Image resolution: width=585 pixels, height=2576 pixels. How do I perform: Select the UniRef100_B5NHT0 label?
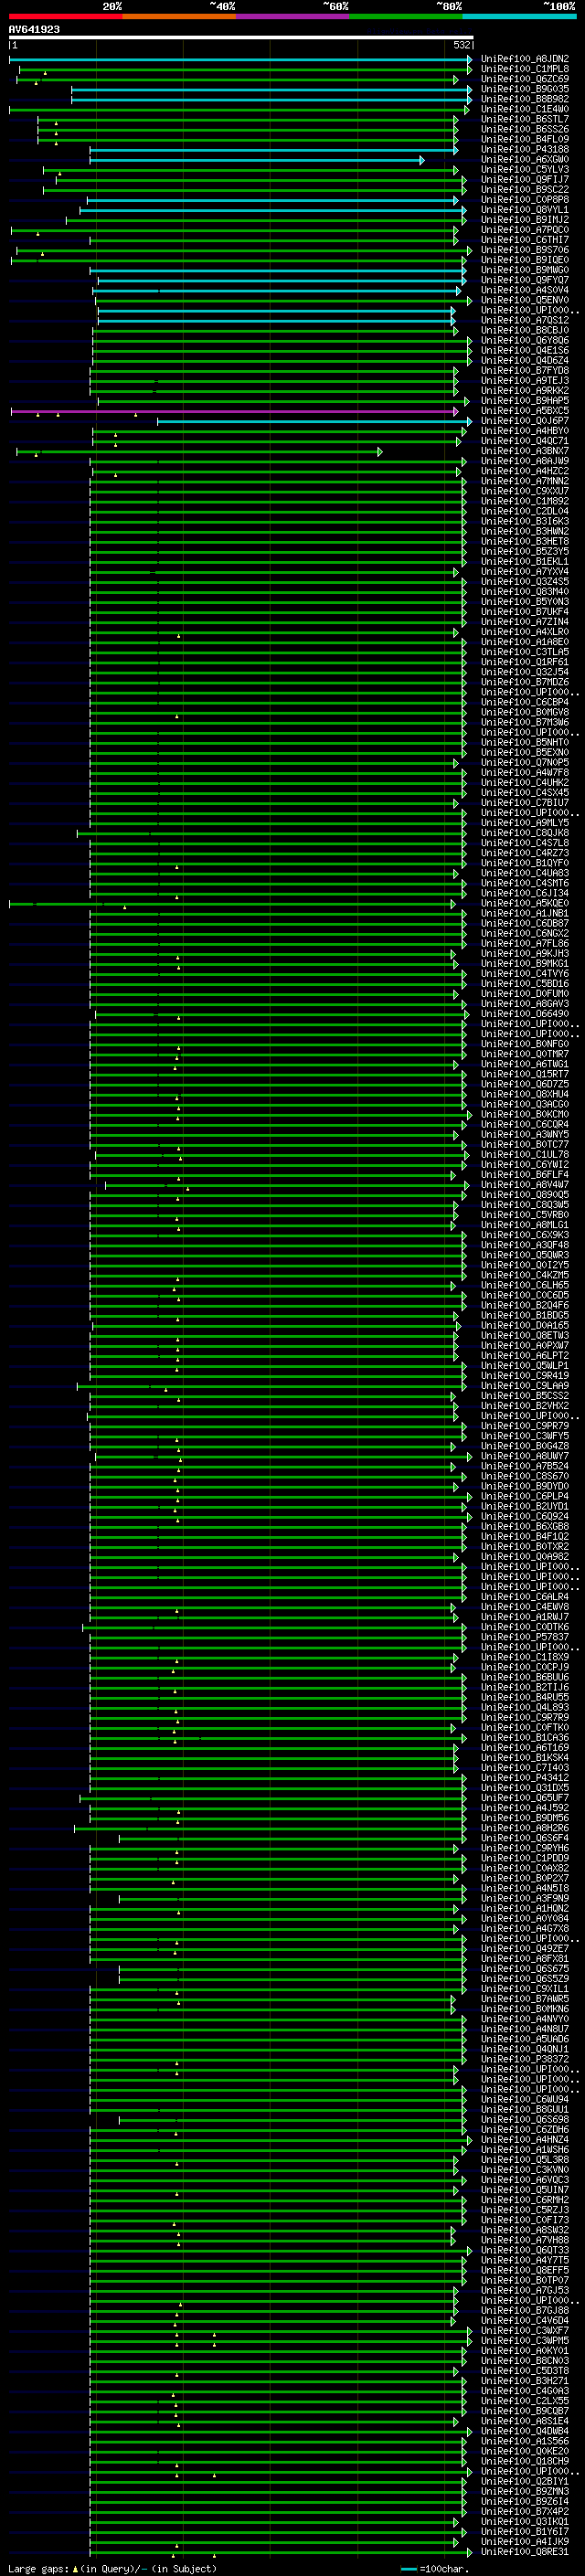pyautogui.click(x=525, y=742)
